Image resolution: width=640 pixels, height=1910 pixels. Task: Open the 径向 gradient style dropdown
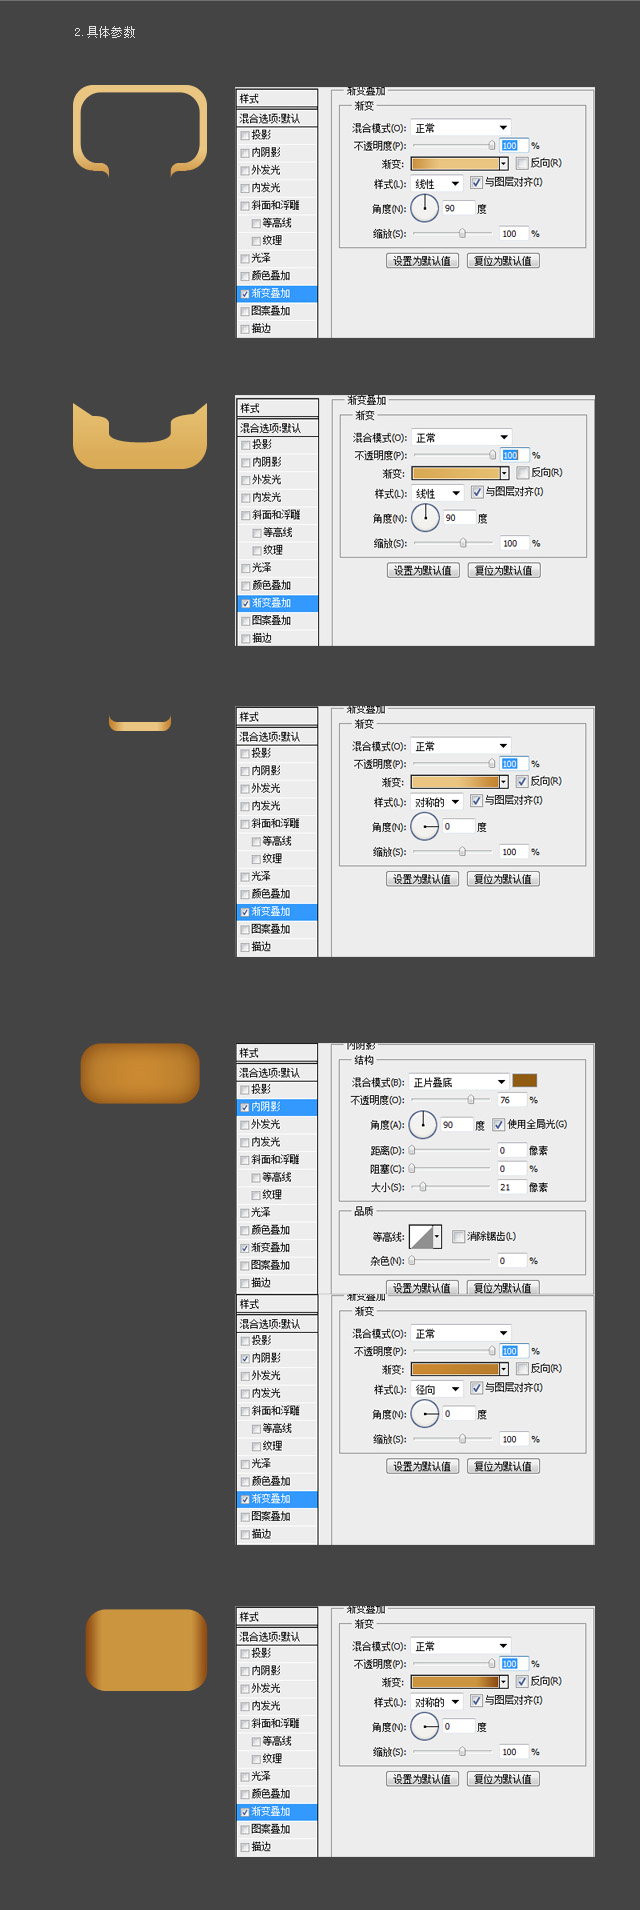click(437, 1389)
